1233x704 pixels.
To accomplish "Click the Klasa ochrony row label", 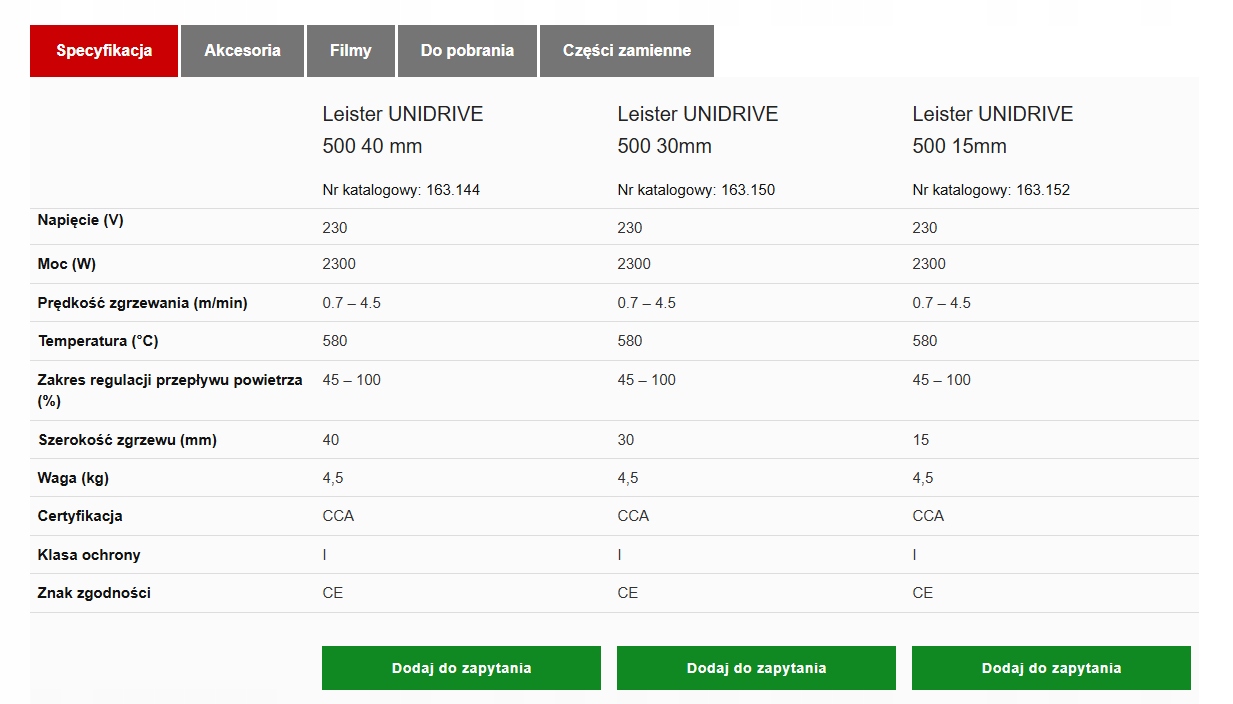I will click(x=89, y=555).
